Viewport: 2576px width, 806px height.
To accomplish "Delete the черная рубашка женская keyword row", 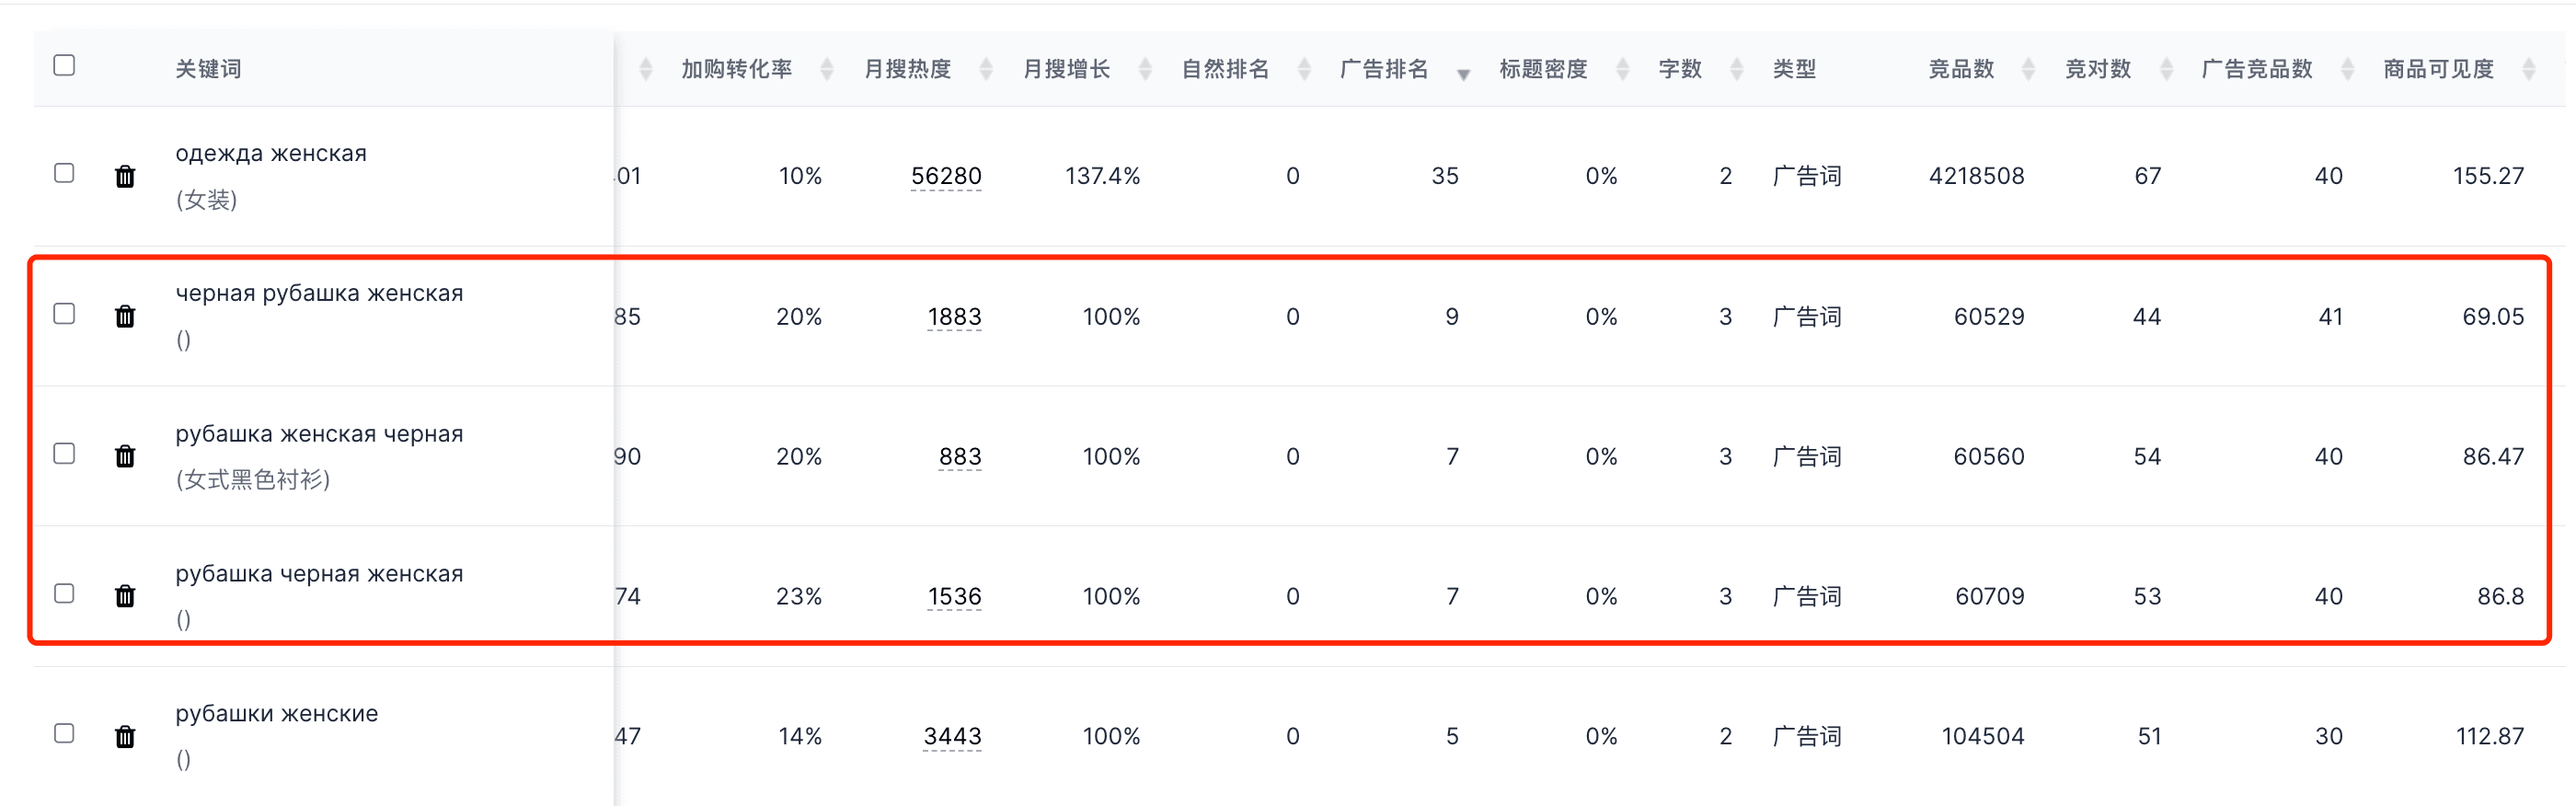I will pyautogui.click(x=125, y=317).
